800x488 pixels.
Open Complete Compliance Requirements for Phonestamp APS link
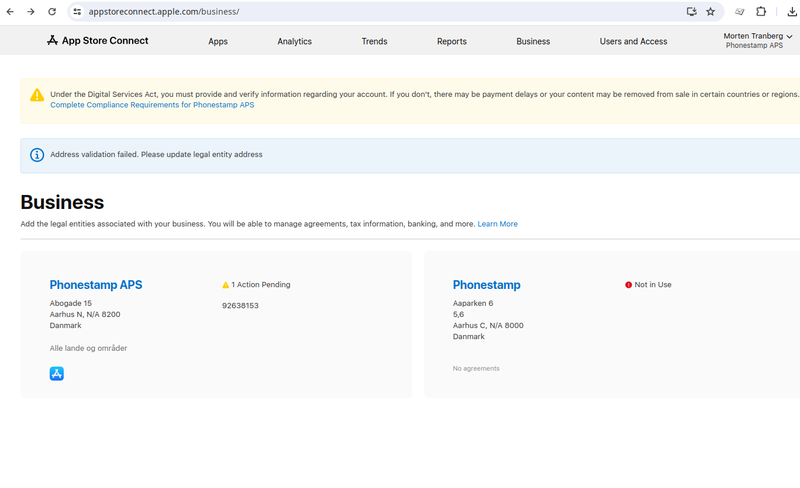pyautogui.click(x=152, y=105)
